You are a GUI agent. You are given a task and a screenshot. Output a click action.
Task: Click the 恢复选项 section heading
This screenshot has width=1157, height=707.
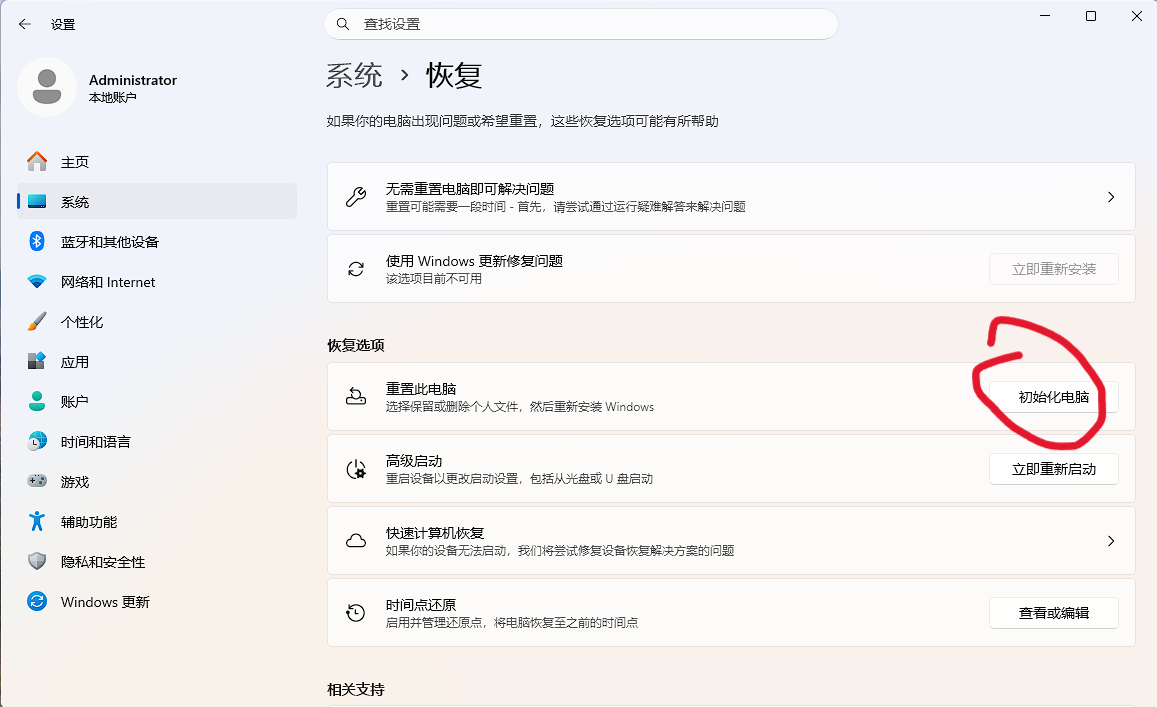(x=356, y=345)
